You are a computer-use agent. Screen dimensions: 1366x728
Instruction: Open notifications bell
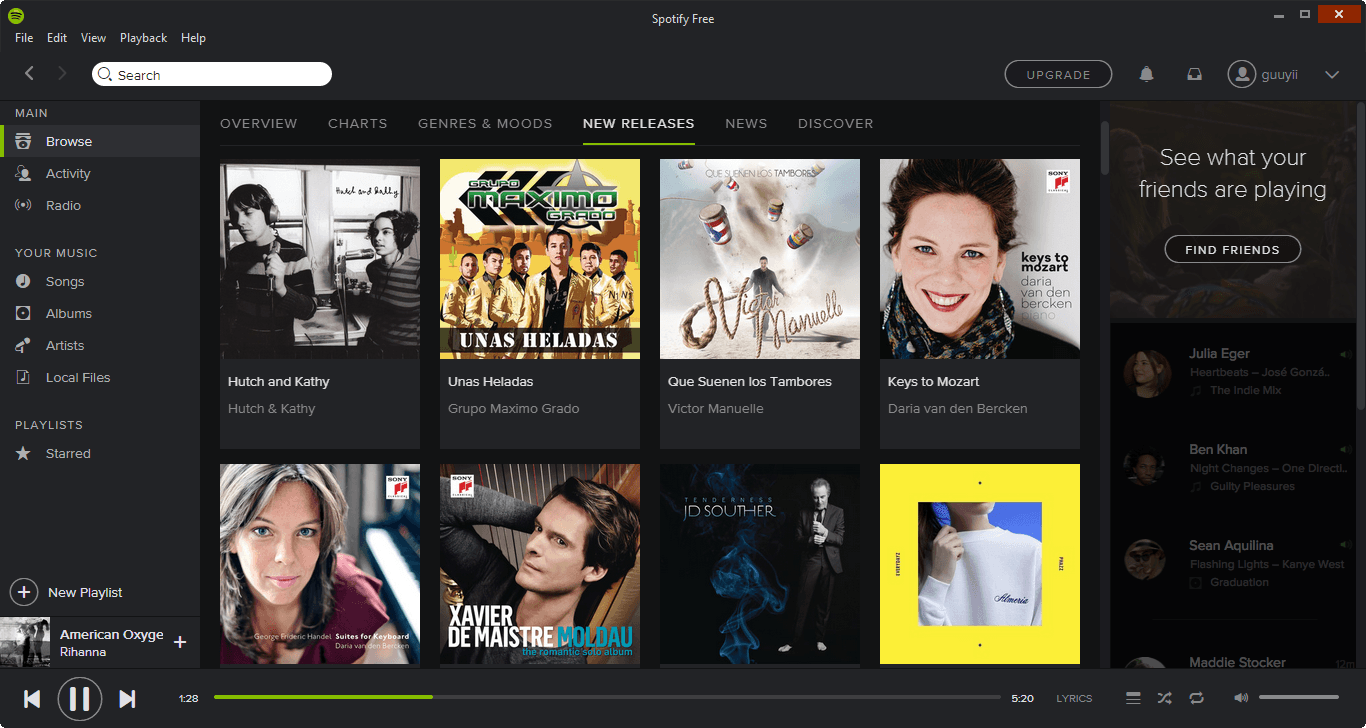[1147, 74]
